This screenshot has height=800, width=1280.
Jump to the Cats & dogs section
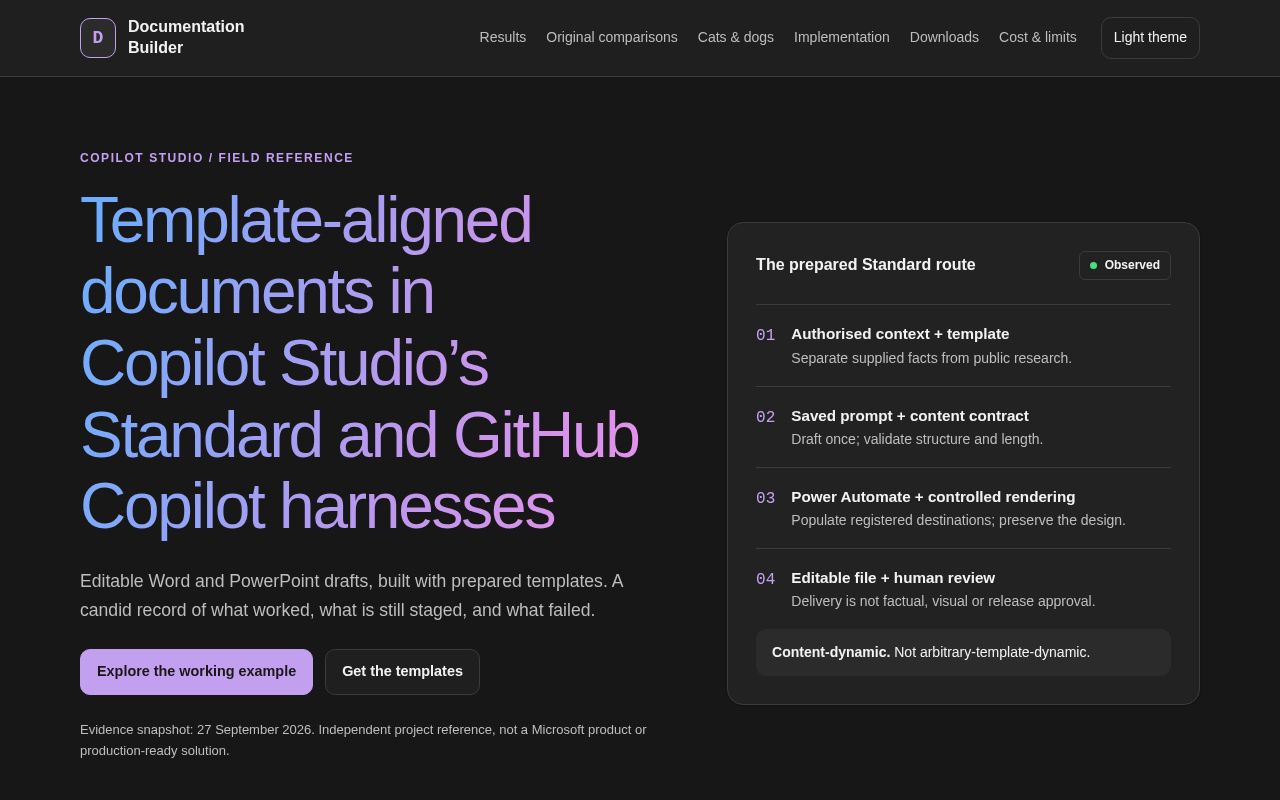pyautogui.click(x=736, y=37)
